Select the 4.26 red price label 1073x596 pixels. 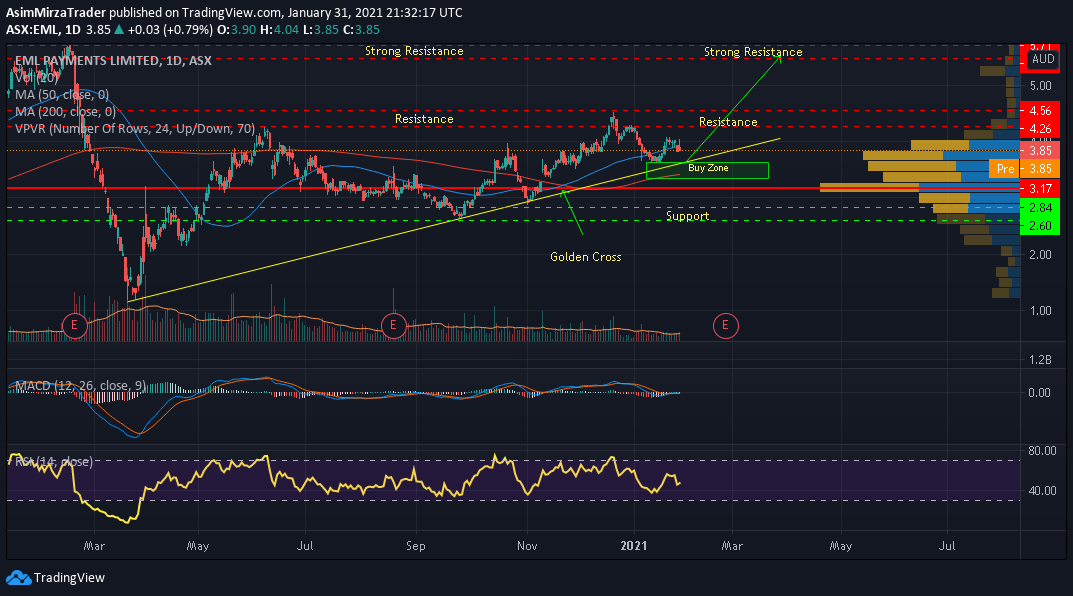[1040, 129]
